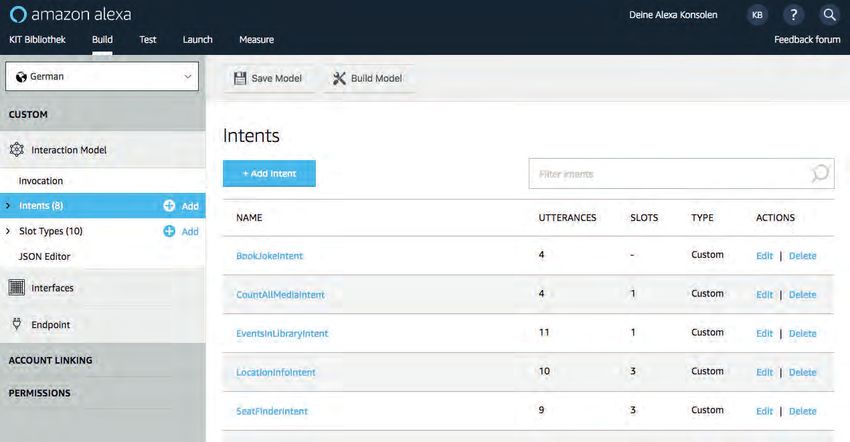Expand the Intents (8) tree arrow
Viewport: 850px width, 442px height.
click(x=9, y=206)
